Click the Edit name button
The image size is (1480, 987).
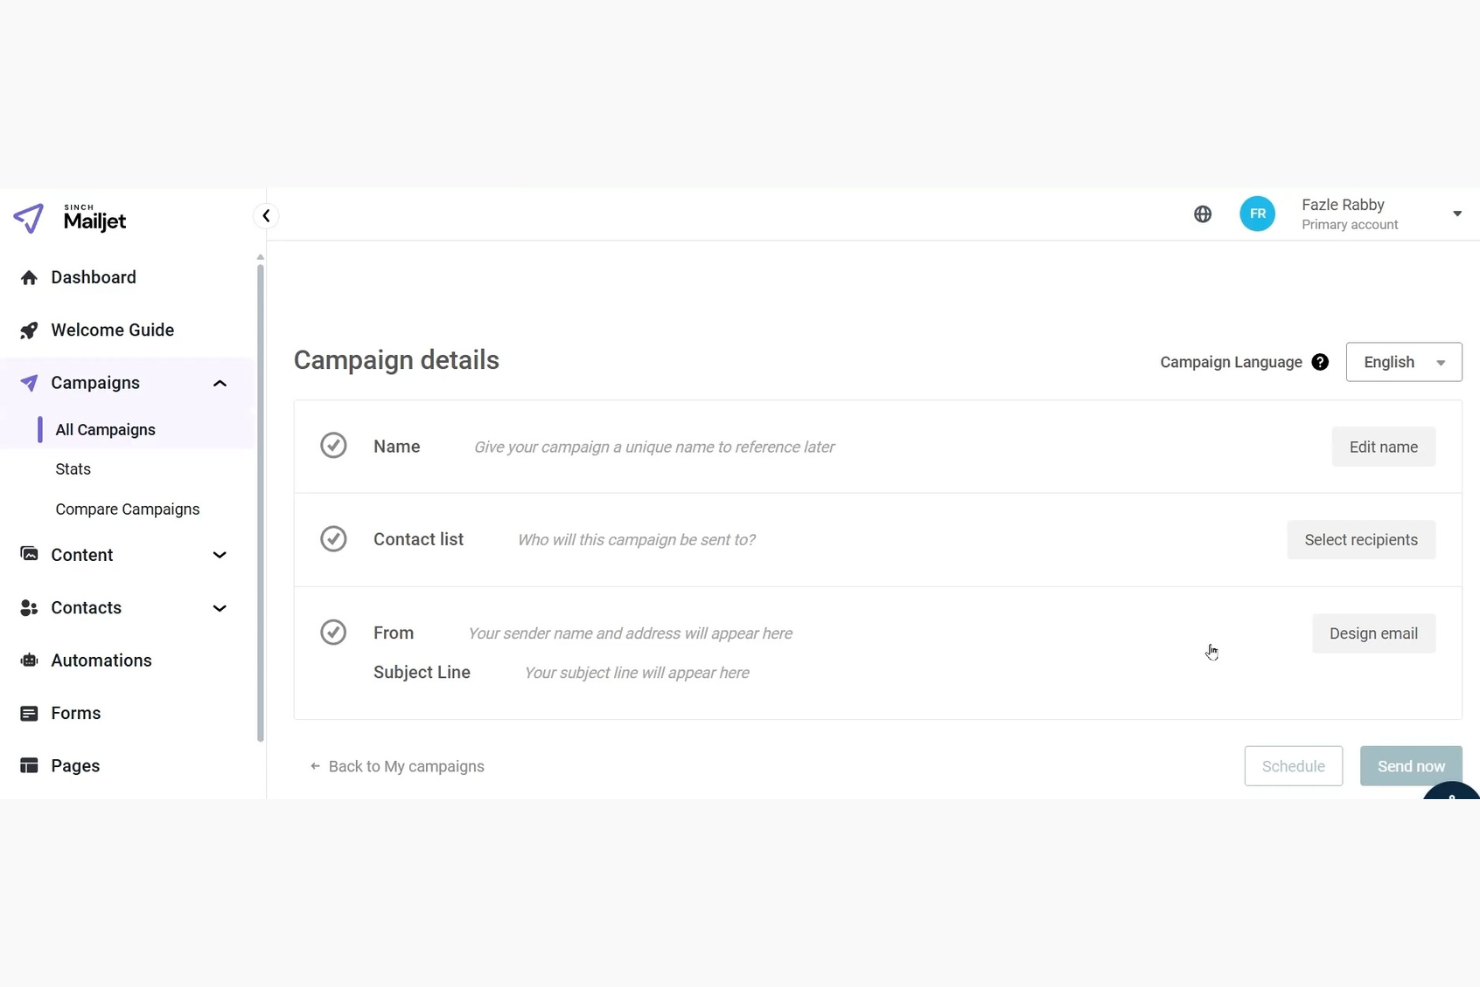point(1383,446)
